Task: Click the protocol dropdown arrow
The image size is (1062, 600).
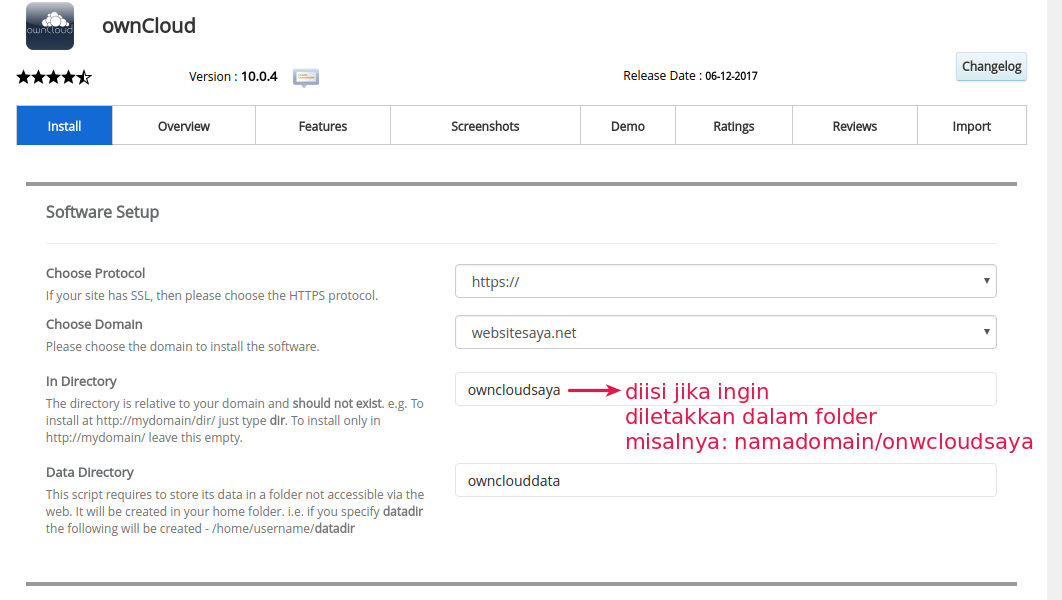Action: [x=984, y=281]
